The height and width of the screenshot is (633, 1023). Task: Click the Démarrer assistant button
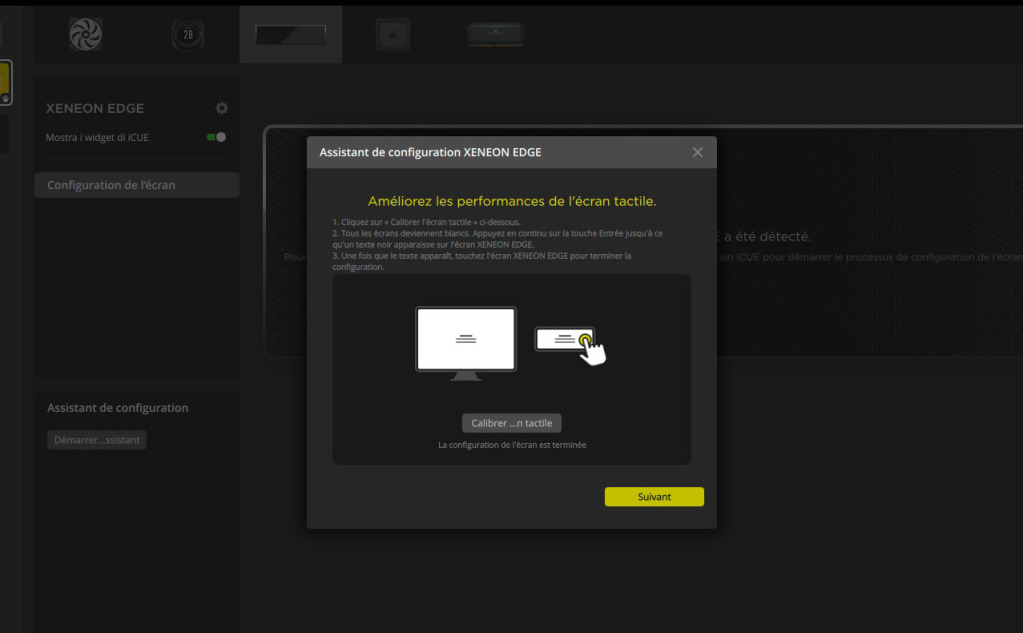[x=97, y=440]
